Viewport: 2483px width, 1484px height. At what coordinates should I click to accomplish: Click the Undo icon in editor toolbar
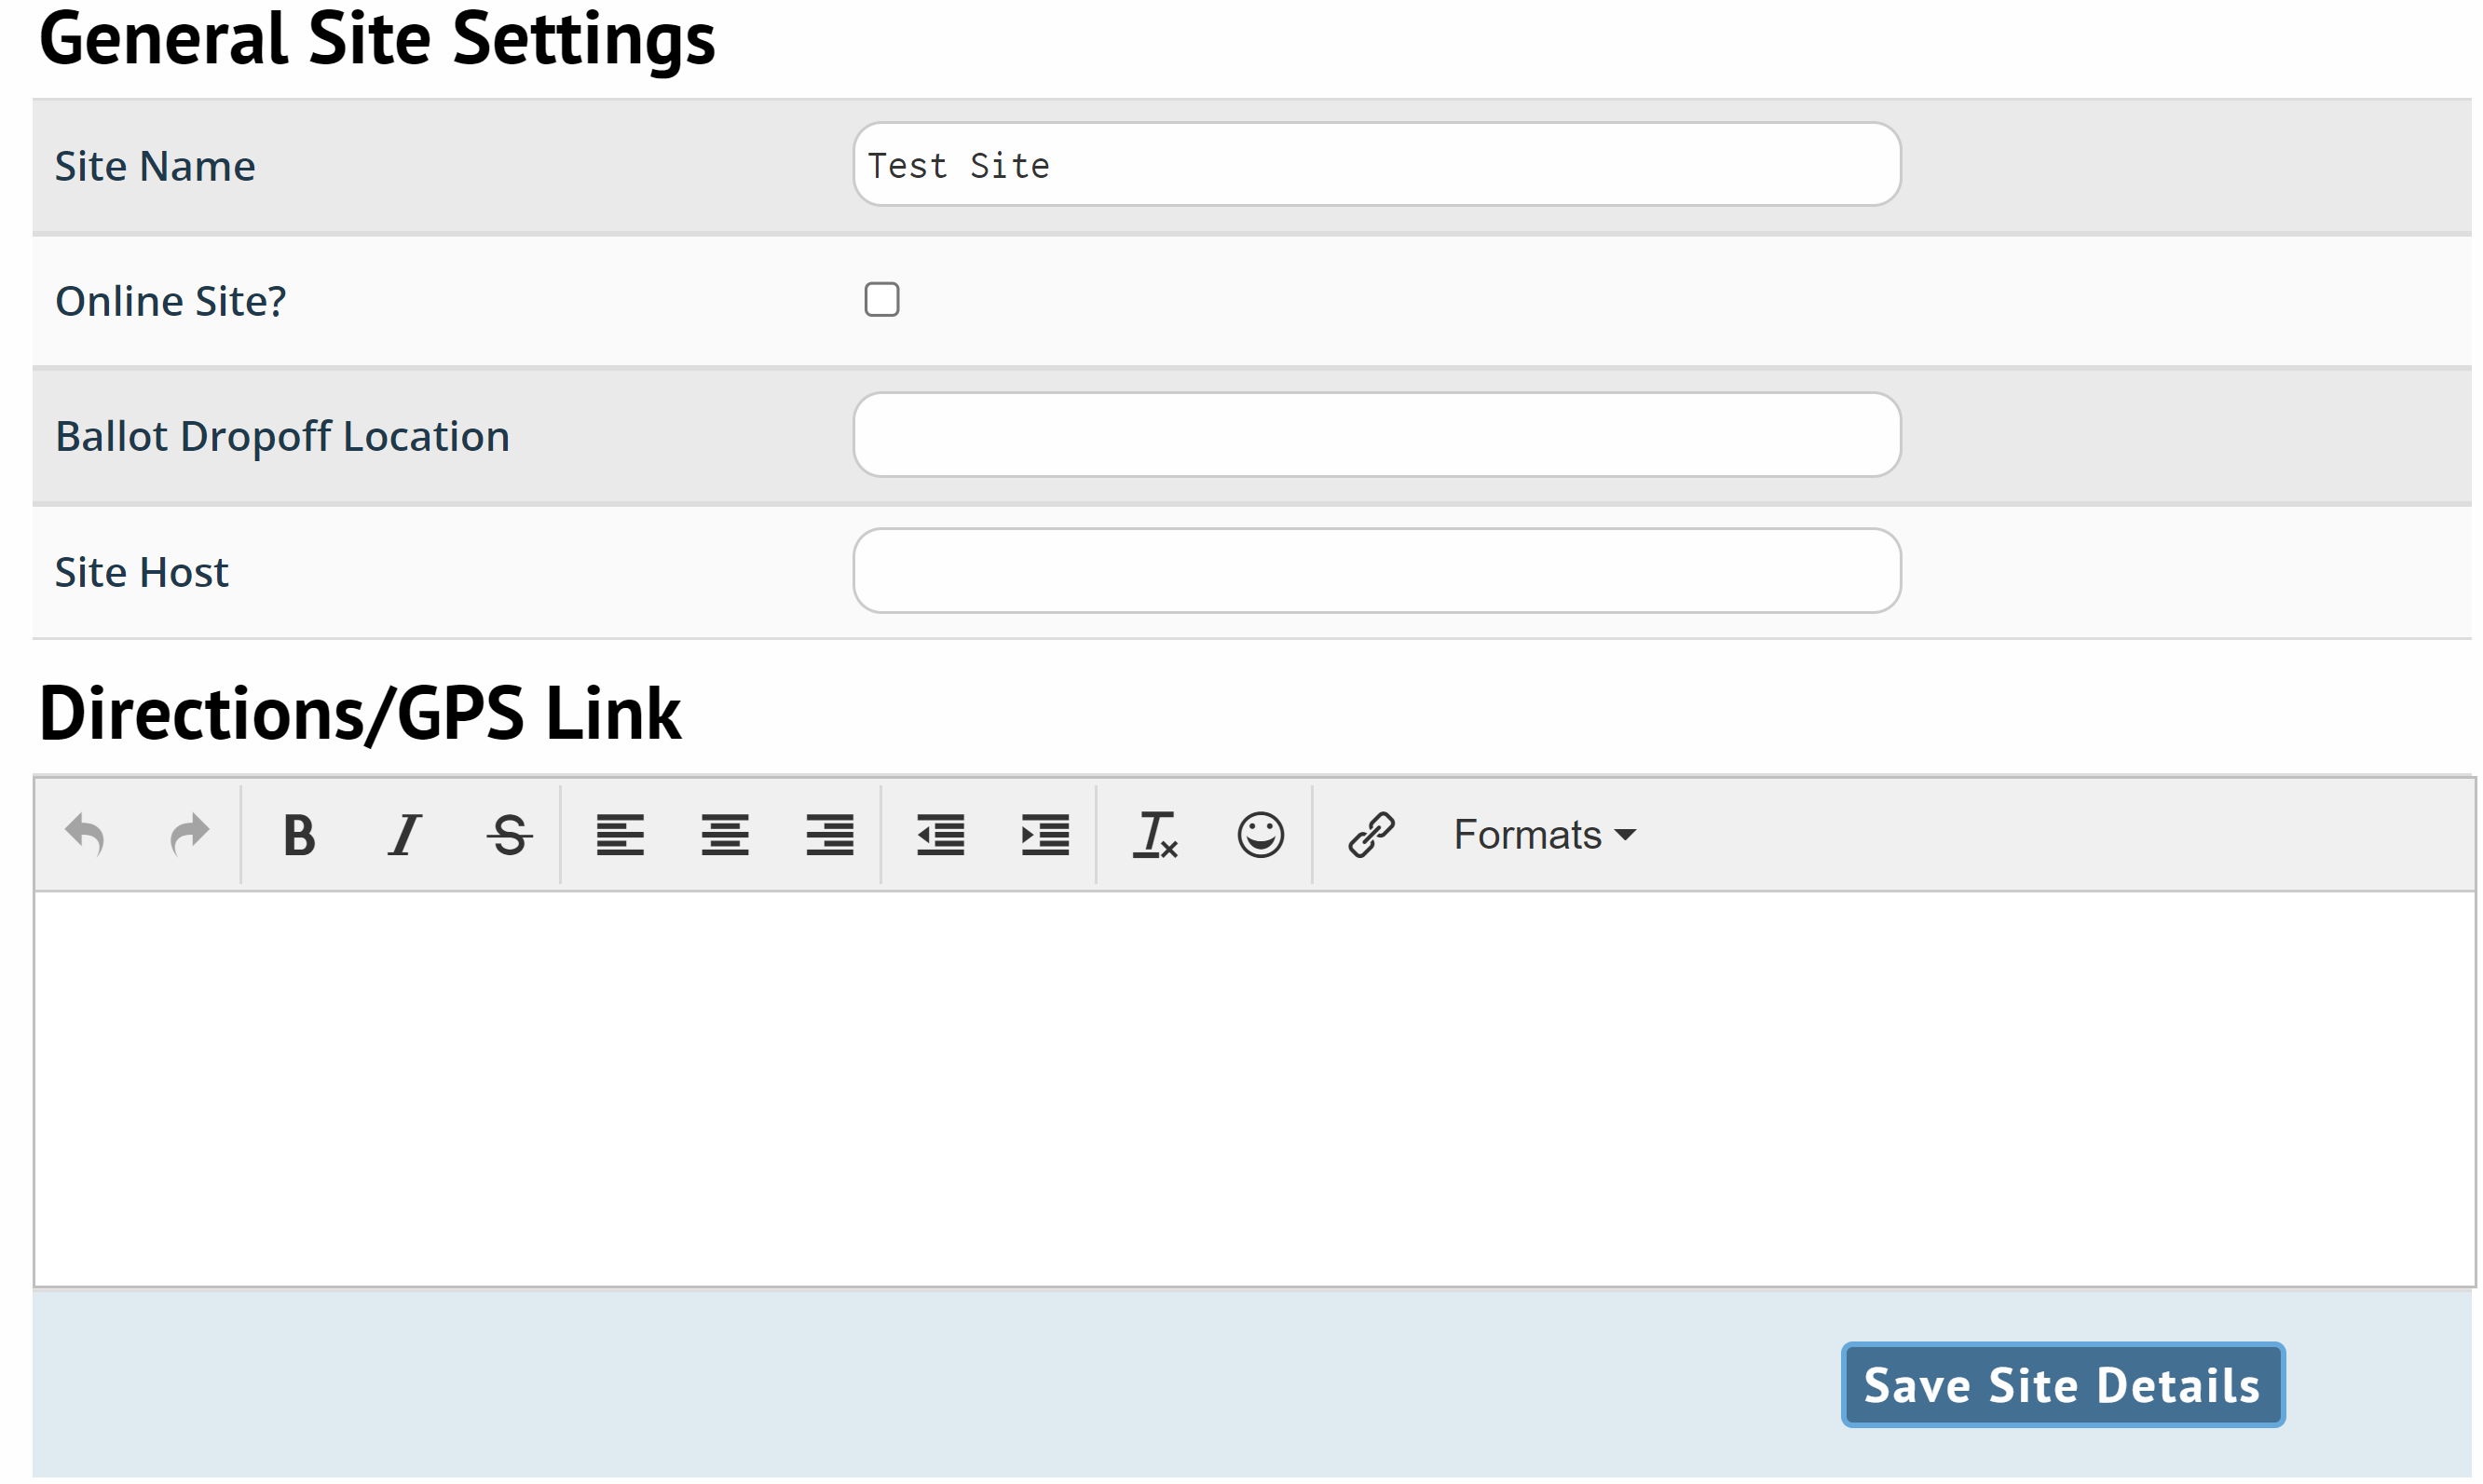85,836
